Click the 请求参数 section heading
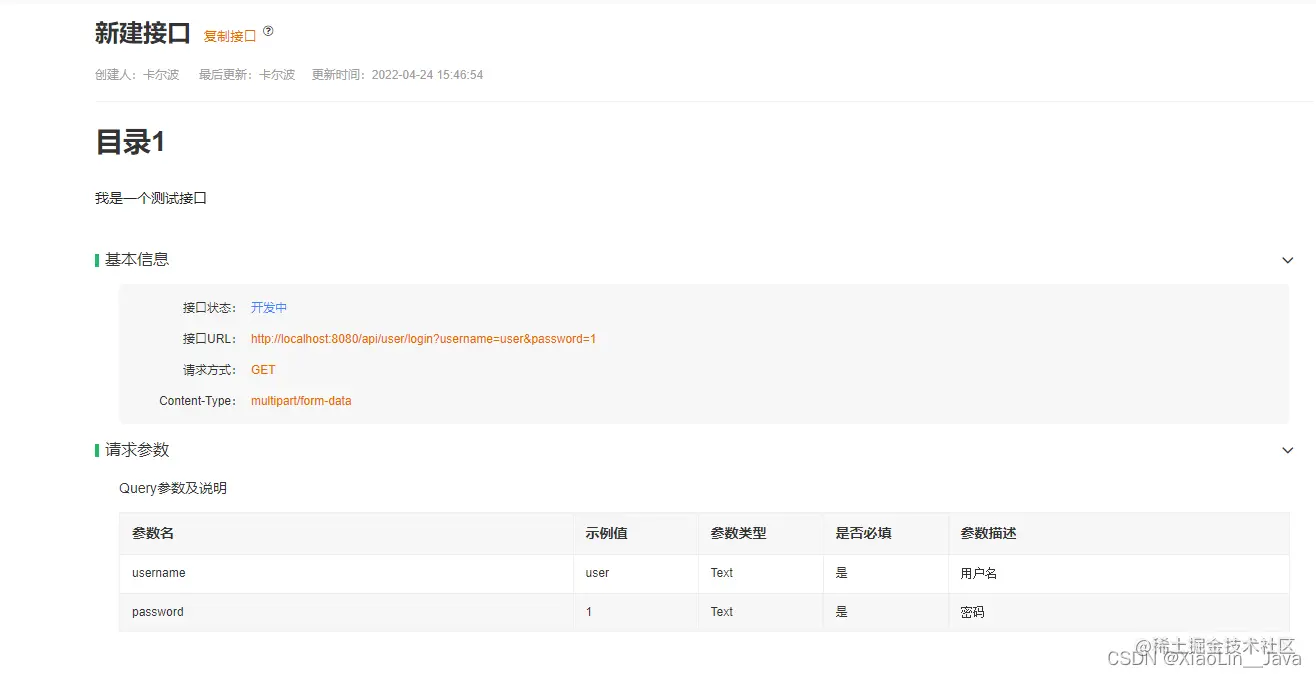Screen dimensions: 1316x677 137,450
